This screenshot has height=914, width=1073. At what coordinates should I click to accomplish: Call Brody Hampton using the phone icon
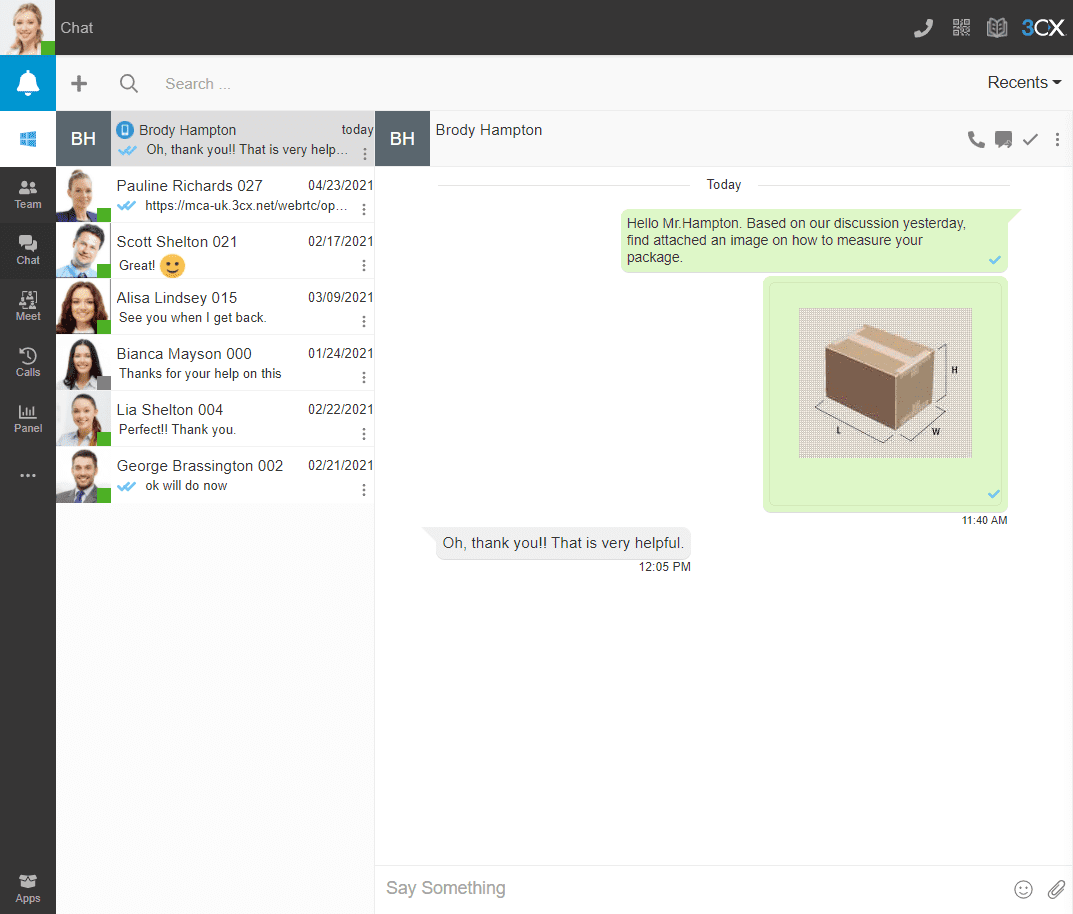coord(976,139)
